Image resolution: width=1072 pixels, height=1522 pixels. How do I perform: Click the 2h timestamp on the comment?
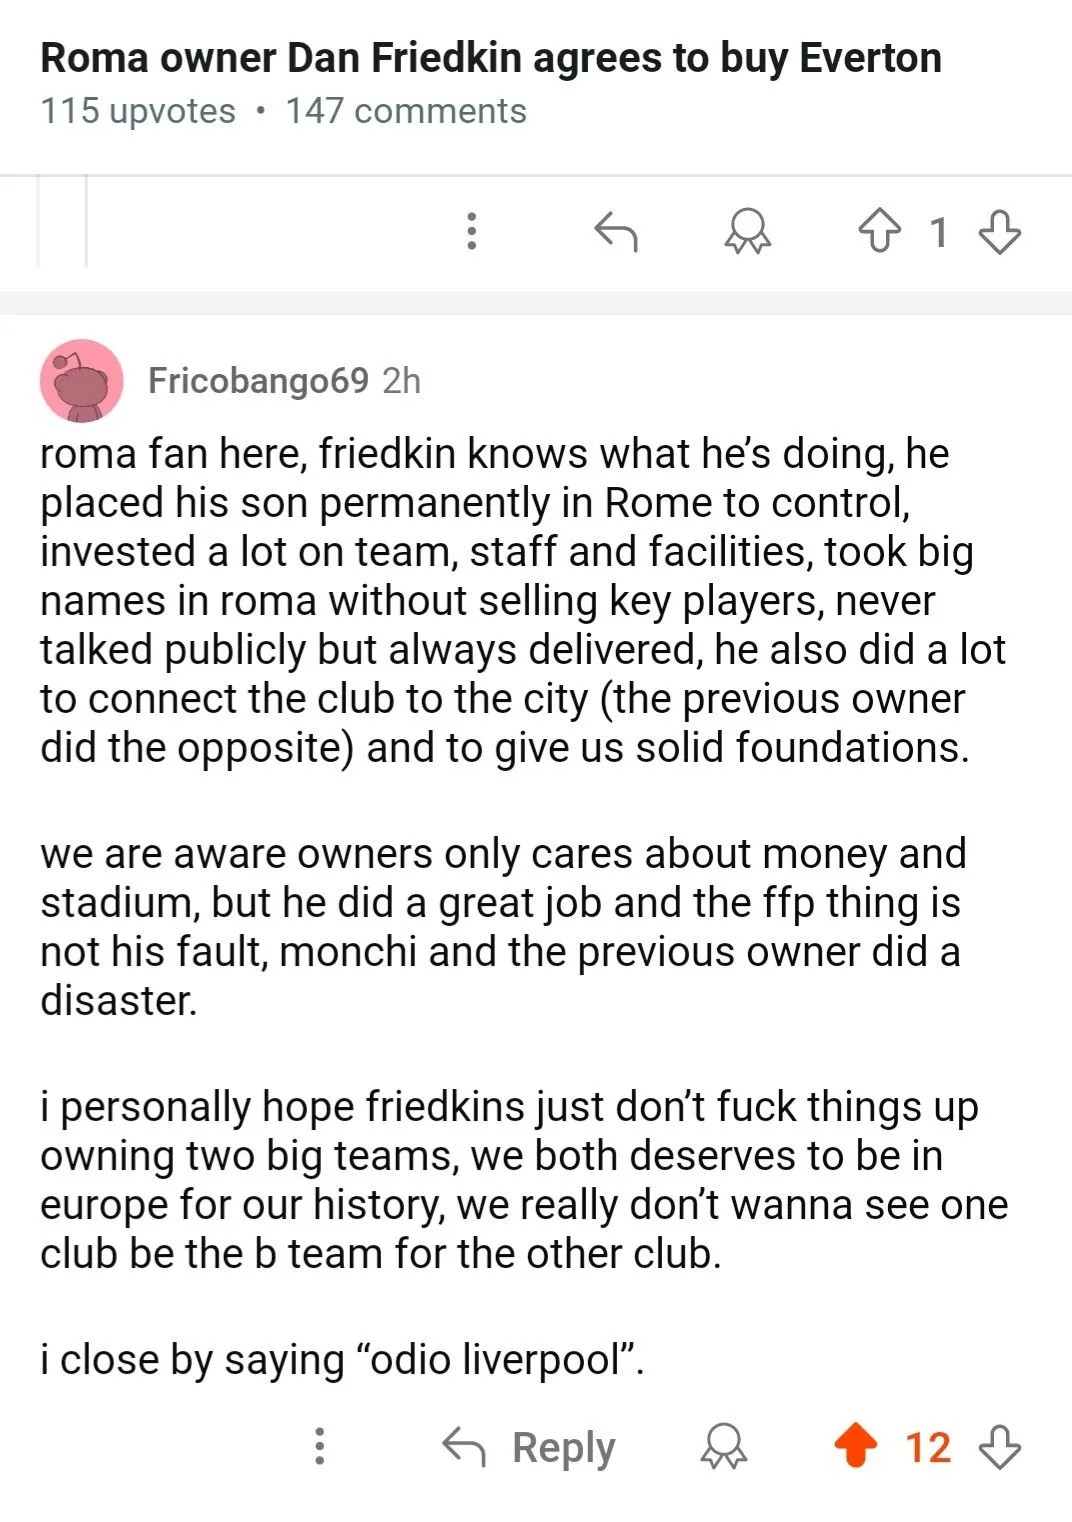[x=401, y=381]
